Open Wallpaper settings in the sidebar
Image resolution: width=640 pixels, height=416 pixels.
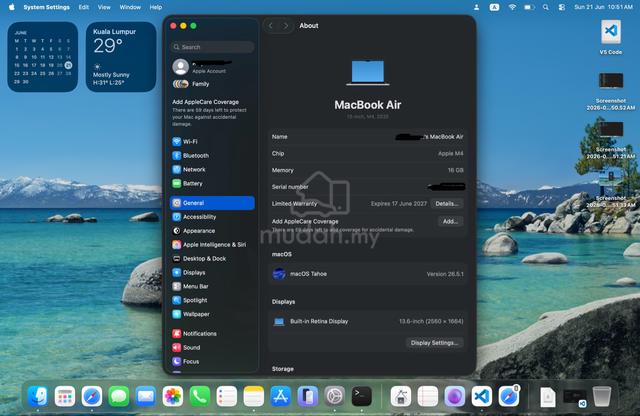(x=212, y=314)
